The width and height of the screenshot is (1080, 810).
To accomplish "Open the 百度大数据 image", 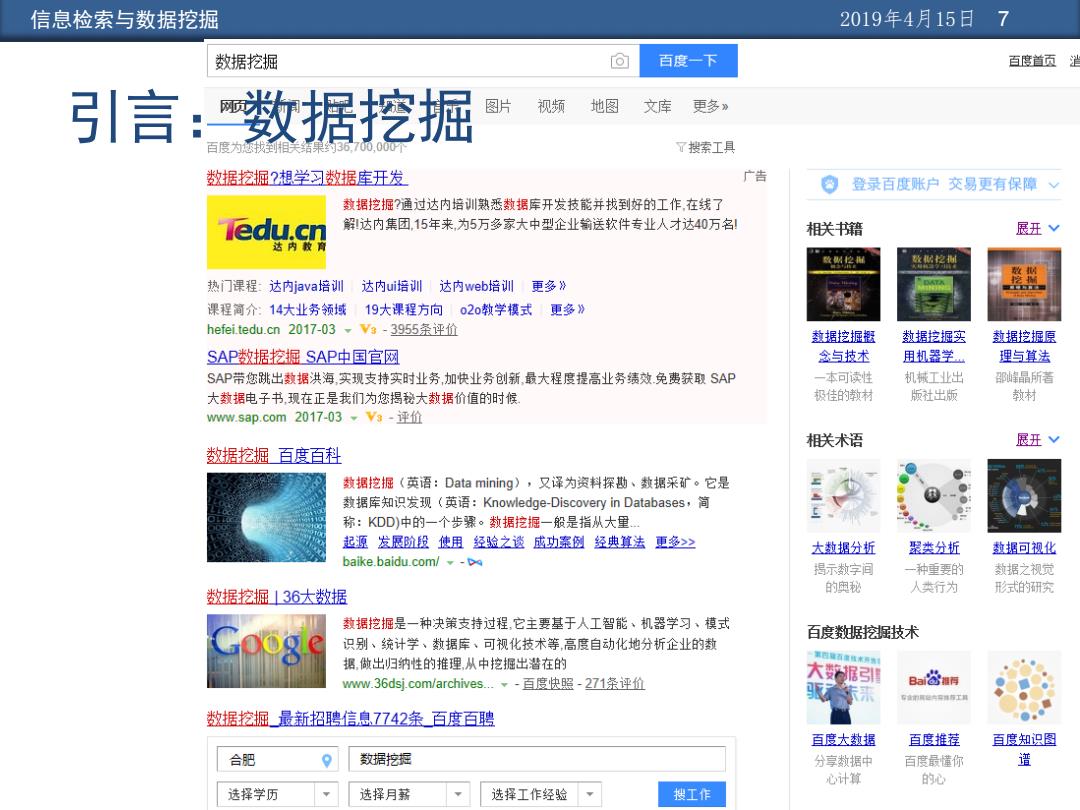I will 843,687.
